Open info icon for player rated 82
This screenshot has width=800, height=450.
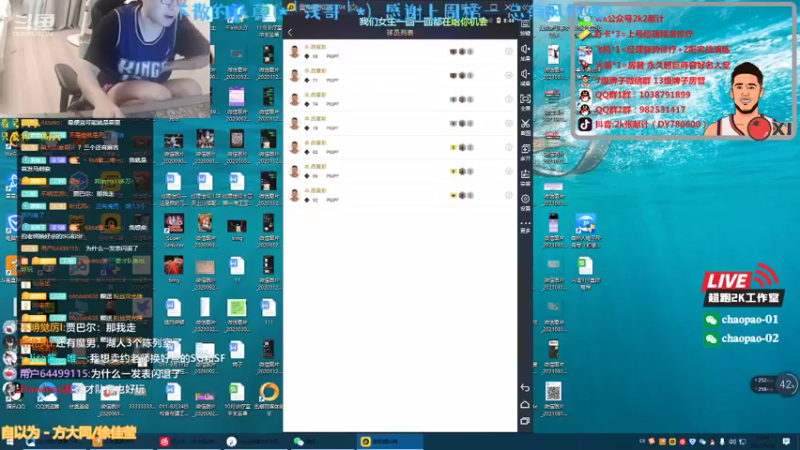tap(509, 147)
